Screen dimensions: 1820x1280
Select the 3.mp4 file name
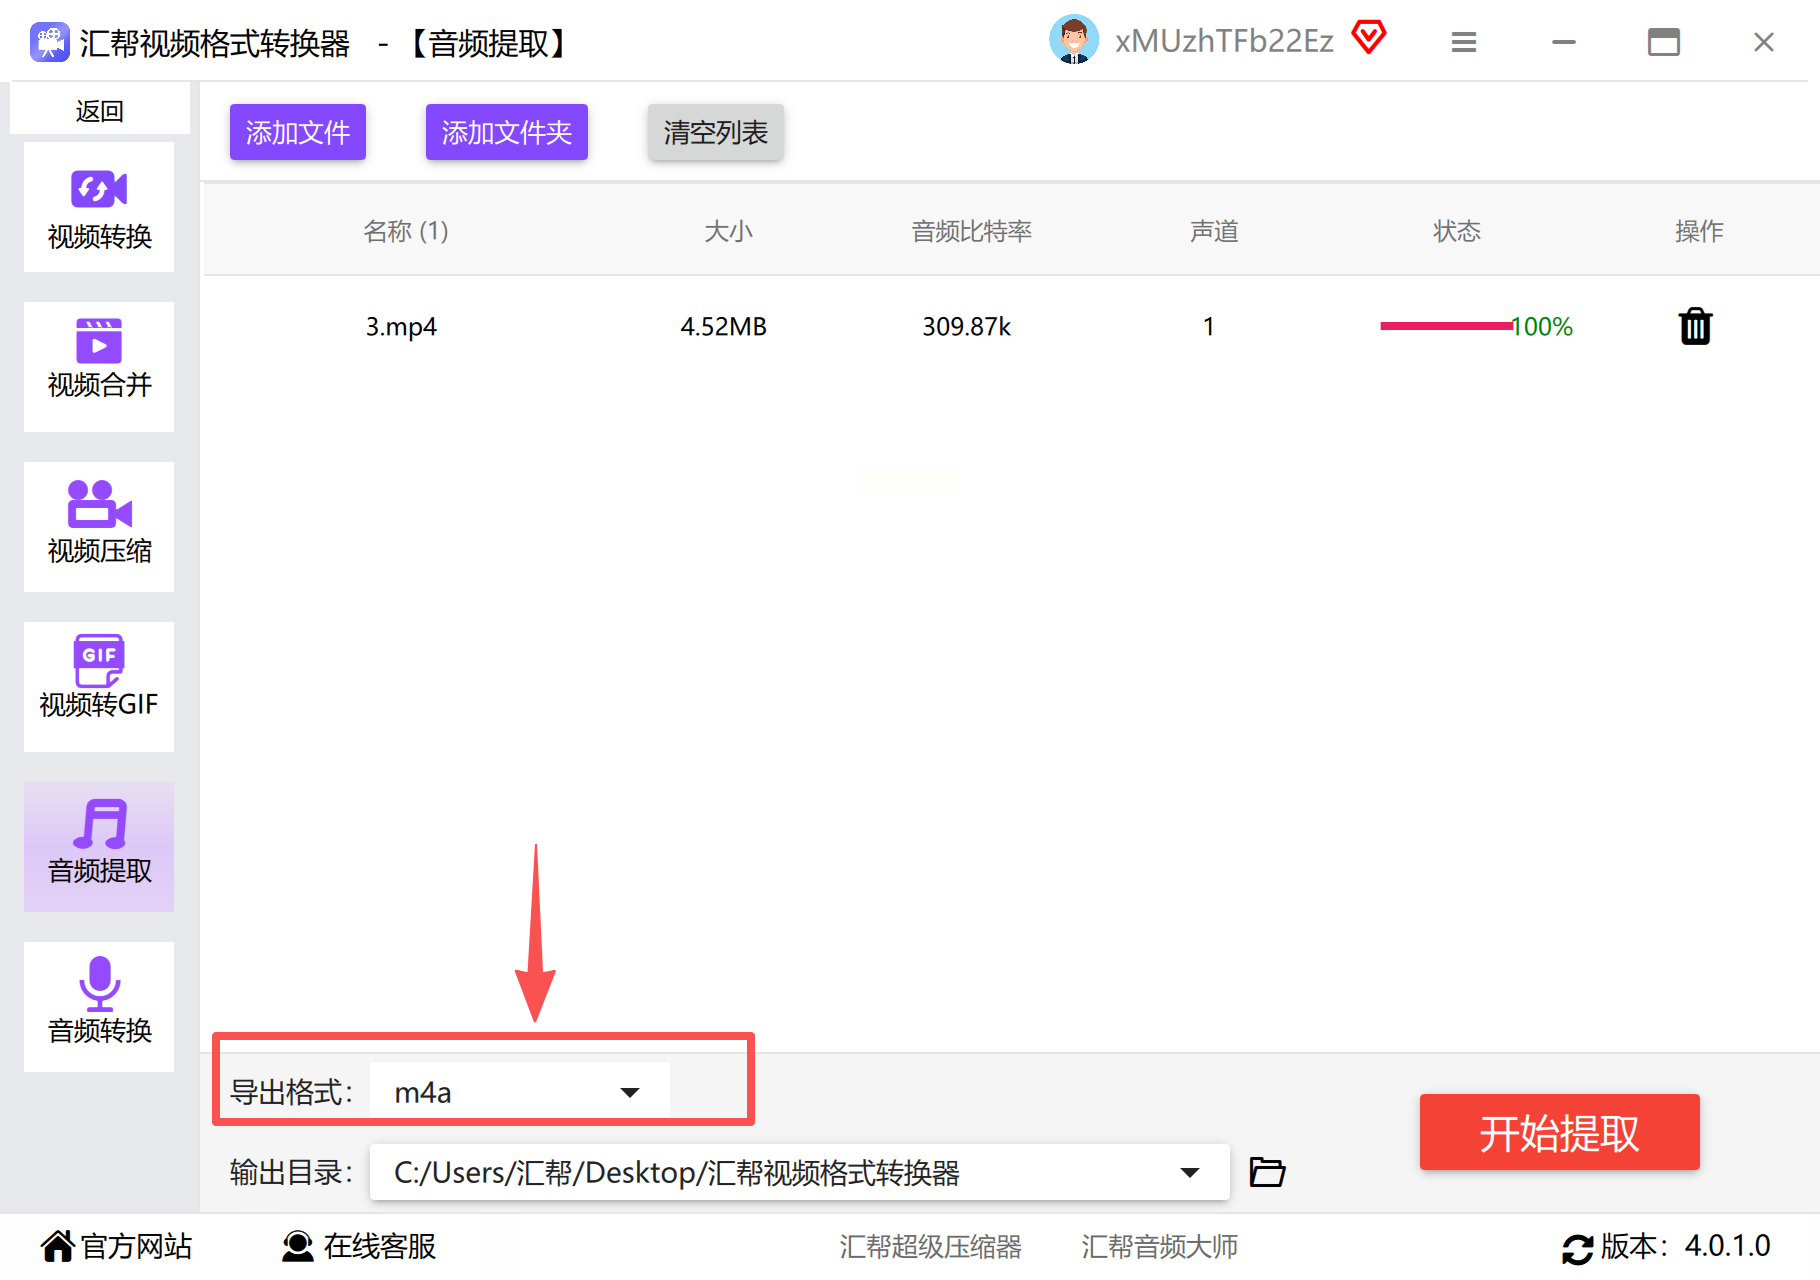401,327
